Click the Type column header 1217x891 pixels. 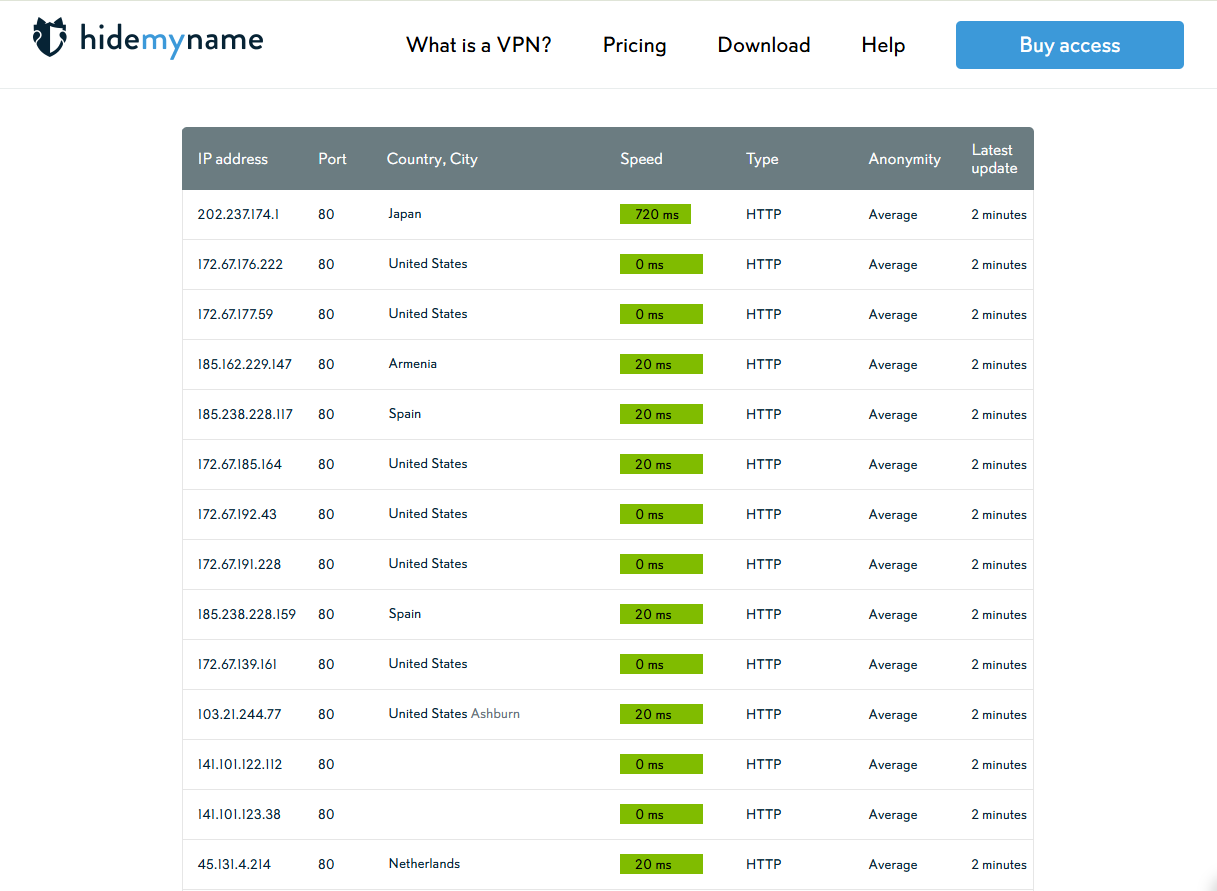tap(762, 159)
